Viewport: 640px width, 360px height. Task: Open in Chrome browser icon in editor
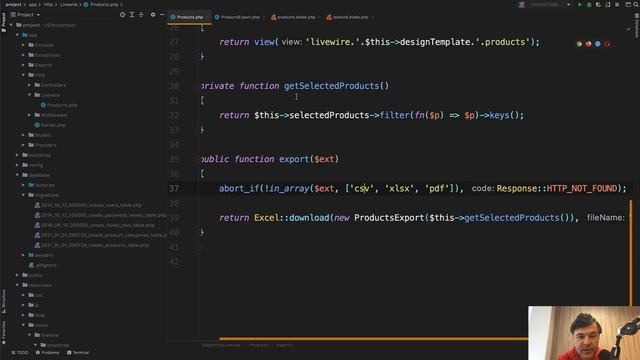579,44
